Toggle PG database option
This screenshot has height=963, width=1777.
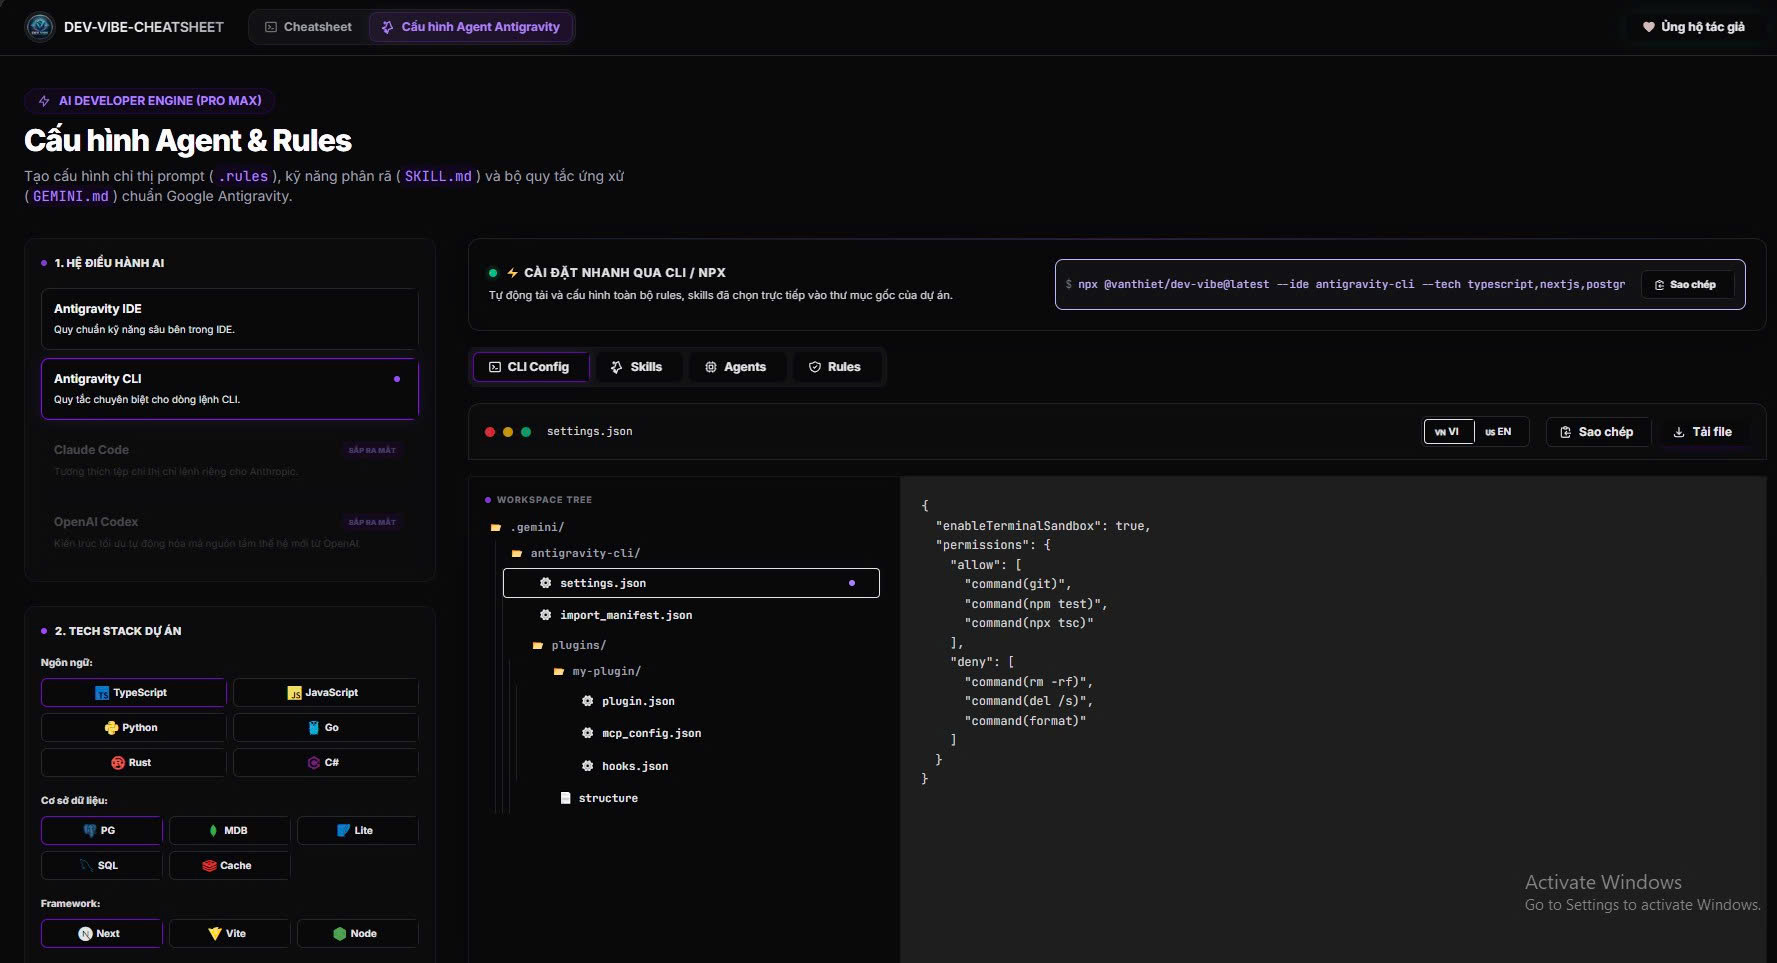click(x=101, y=831)
